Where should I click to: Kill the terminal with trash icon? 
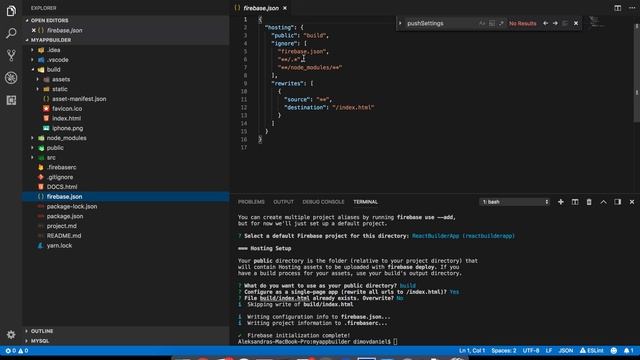click(x=589, y=202)
